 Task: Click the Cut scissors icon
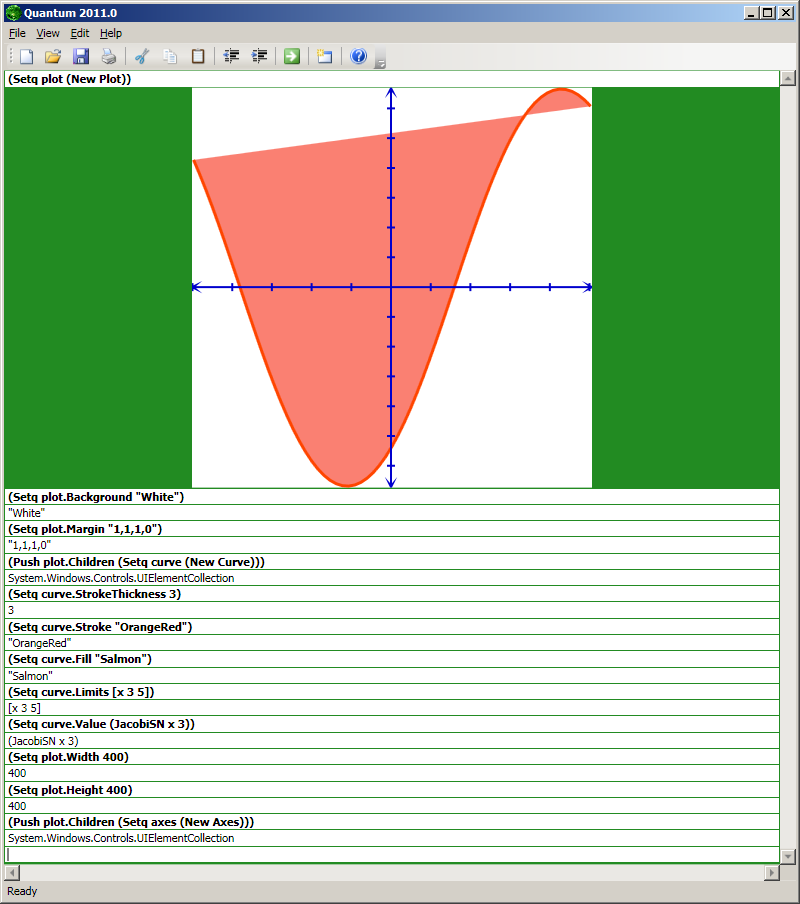[142, 56]
